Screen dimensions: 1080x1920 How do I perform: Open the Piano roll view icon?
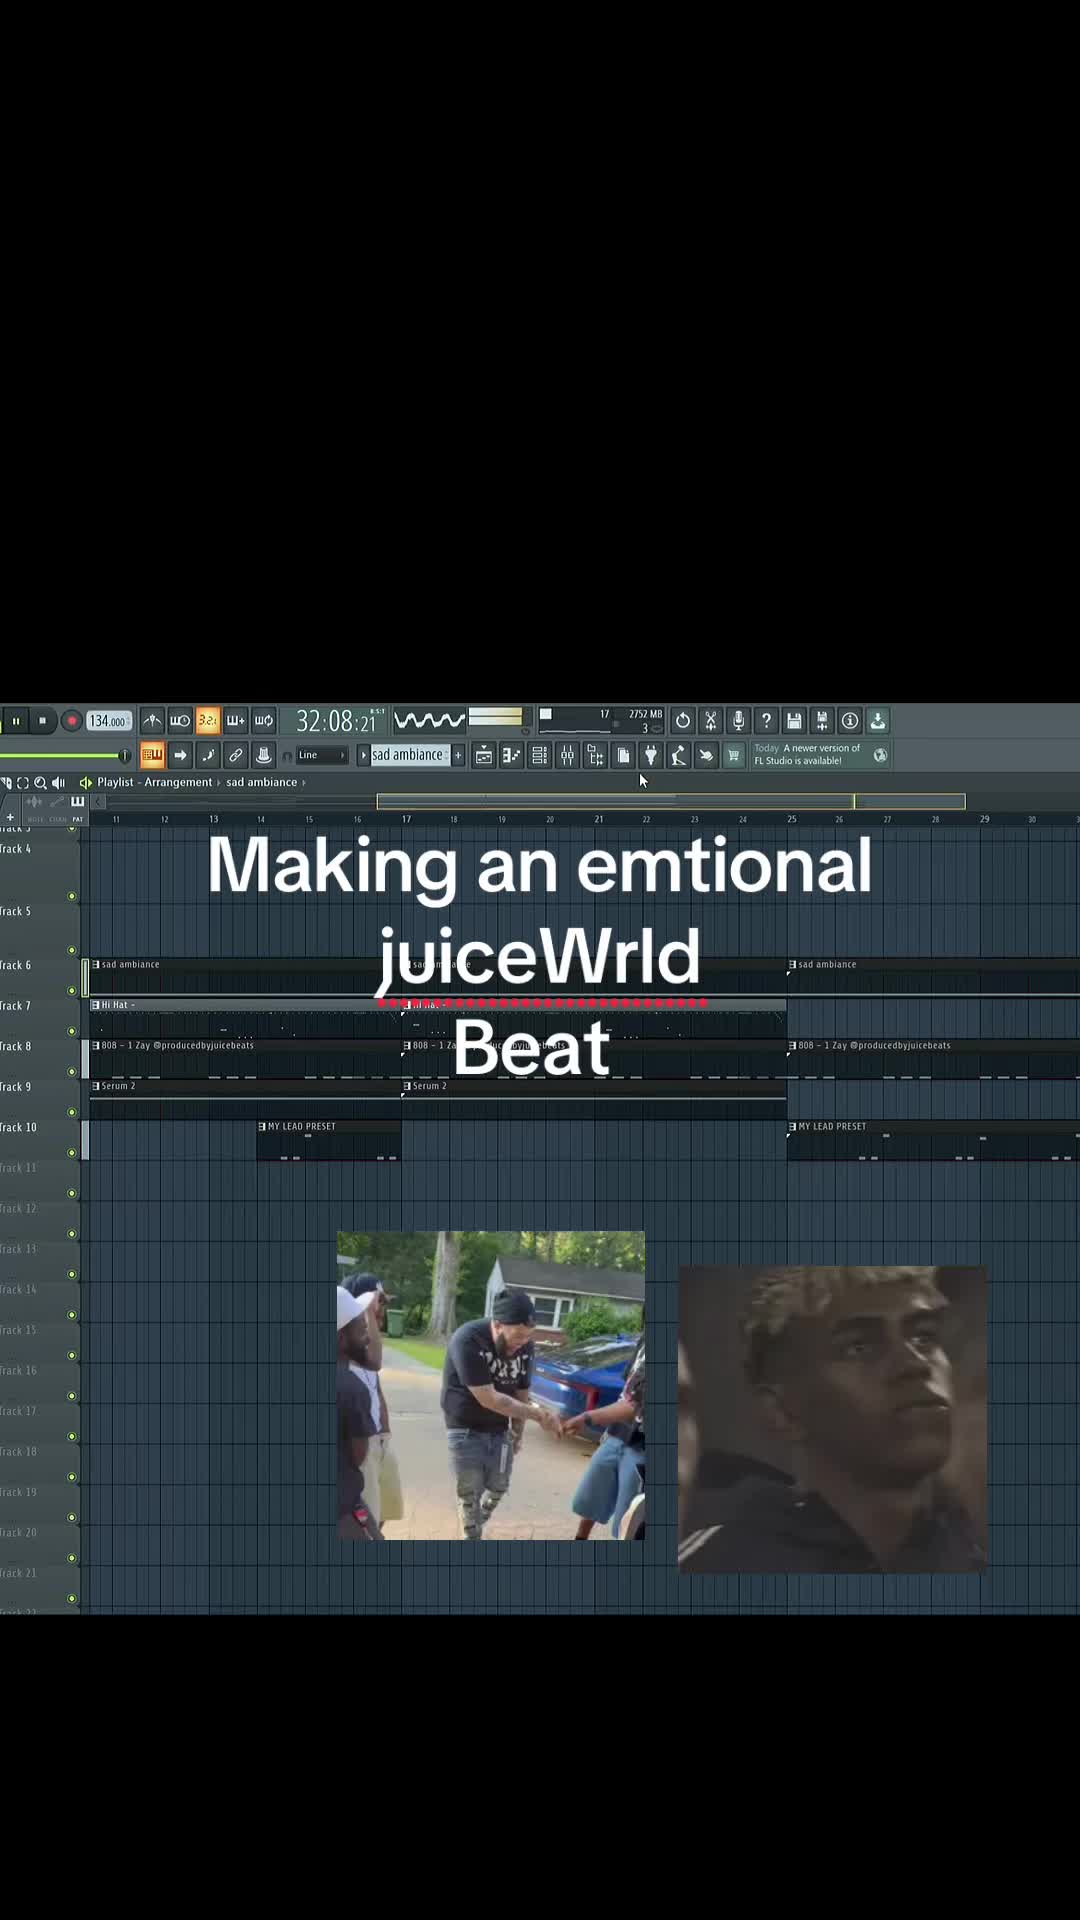tap(511, 755)
